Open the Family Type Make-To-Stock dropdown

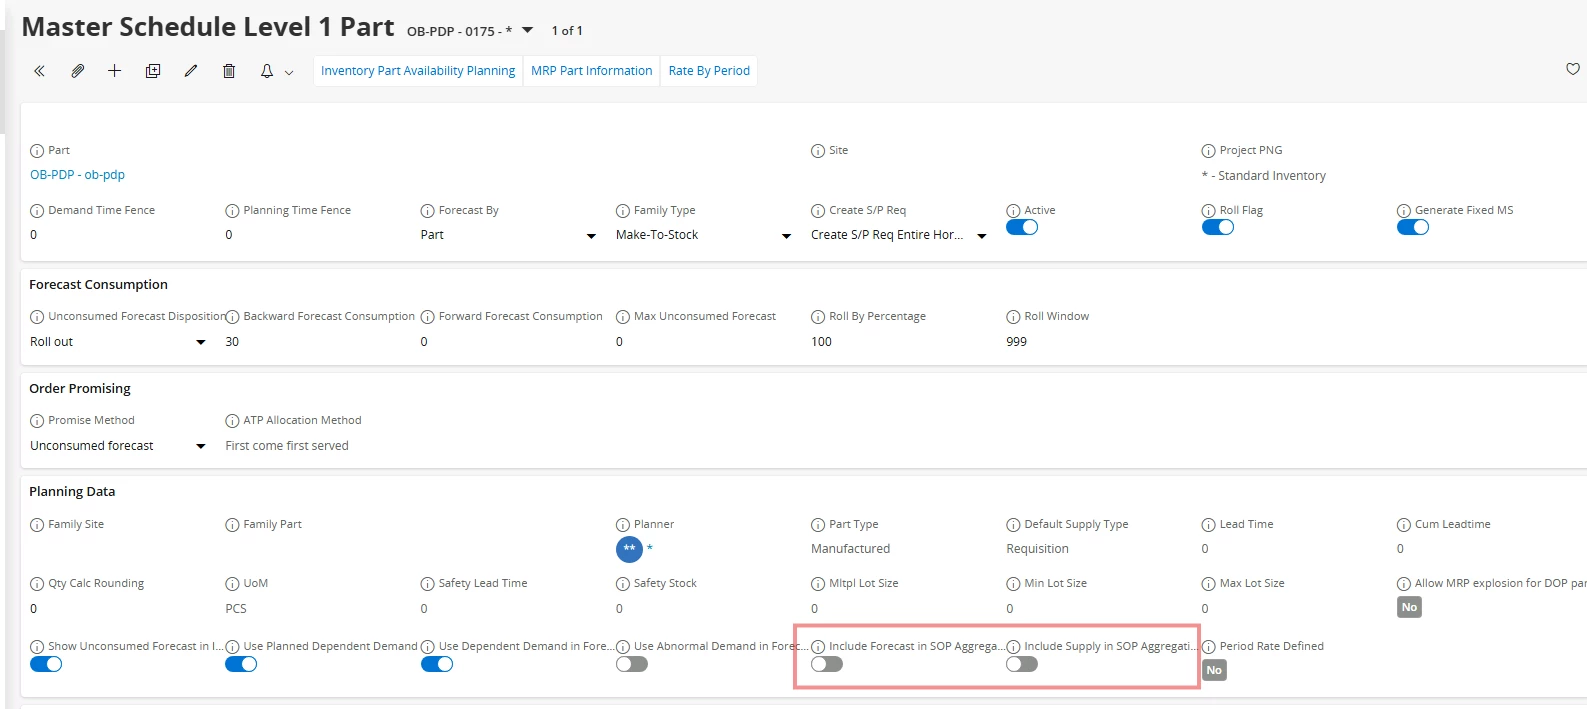(786, 236)
